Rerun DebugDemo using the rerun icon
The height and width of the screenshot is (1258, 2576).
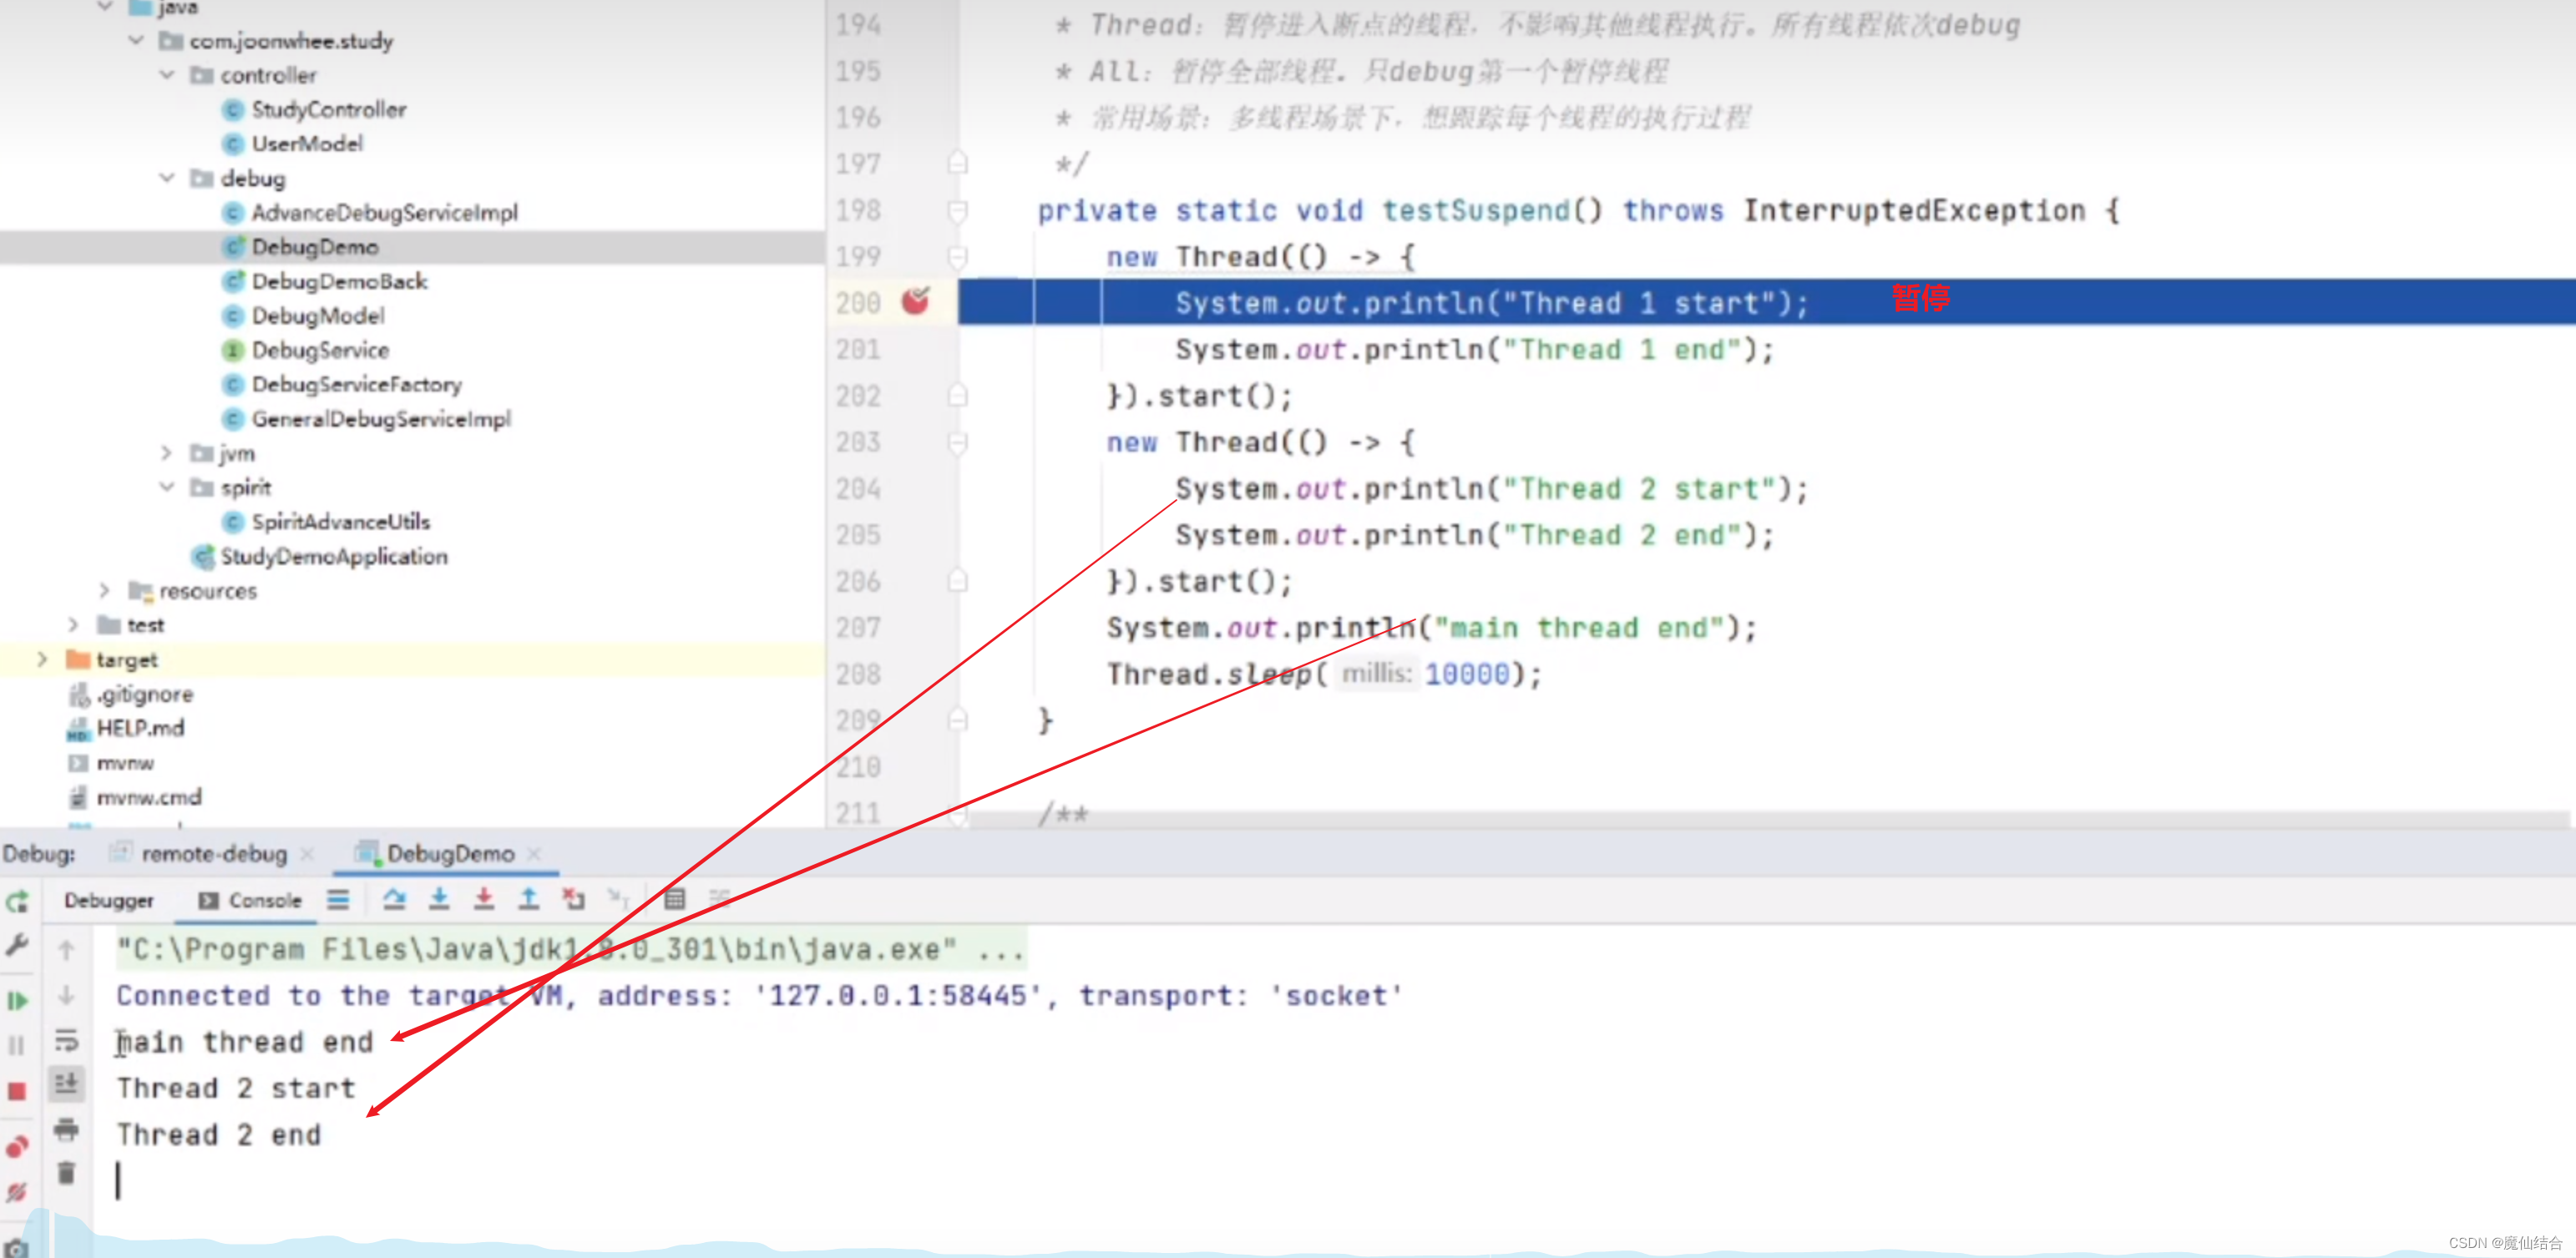tap(17, 902)
